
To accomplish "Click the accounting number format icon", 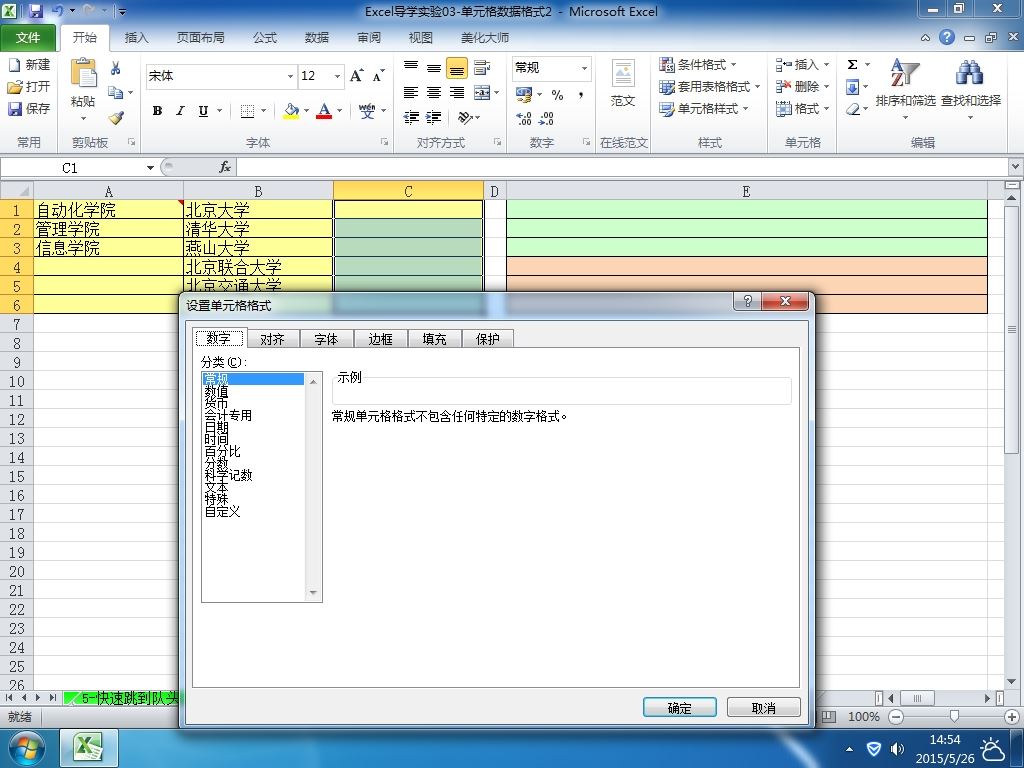I will [x=524, y=95].
